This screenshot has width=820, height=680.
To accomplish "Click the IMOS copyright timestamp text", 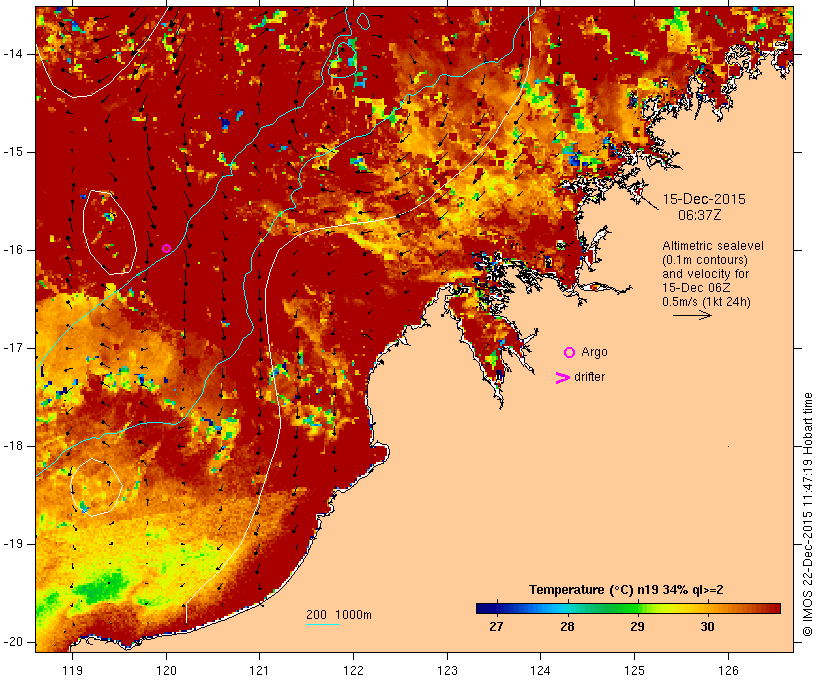I will tap(807, 515).
